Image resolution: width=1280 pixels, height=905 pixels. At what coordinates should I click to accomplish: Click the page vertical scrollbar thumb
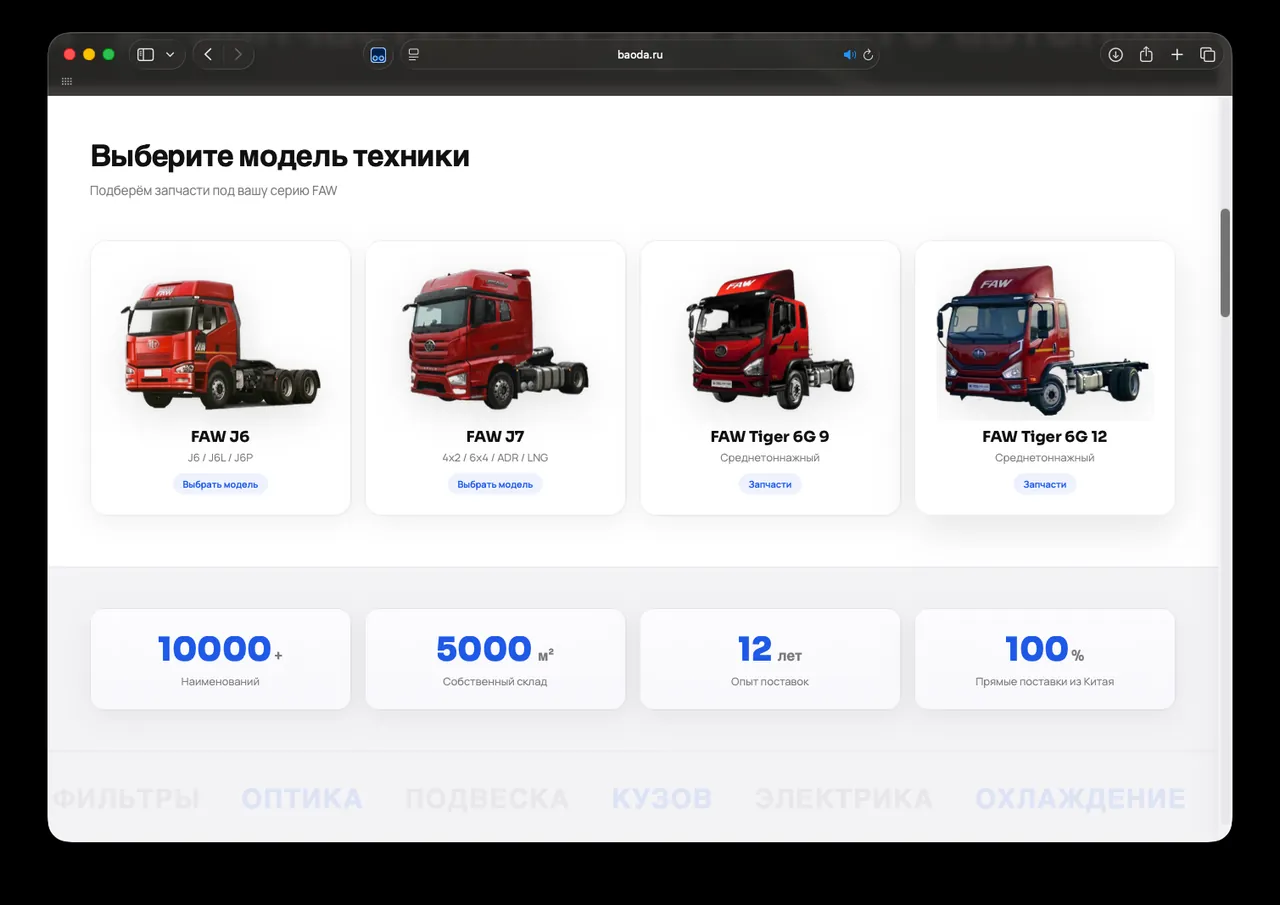[1225, 263]
